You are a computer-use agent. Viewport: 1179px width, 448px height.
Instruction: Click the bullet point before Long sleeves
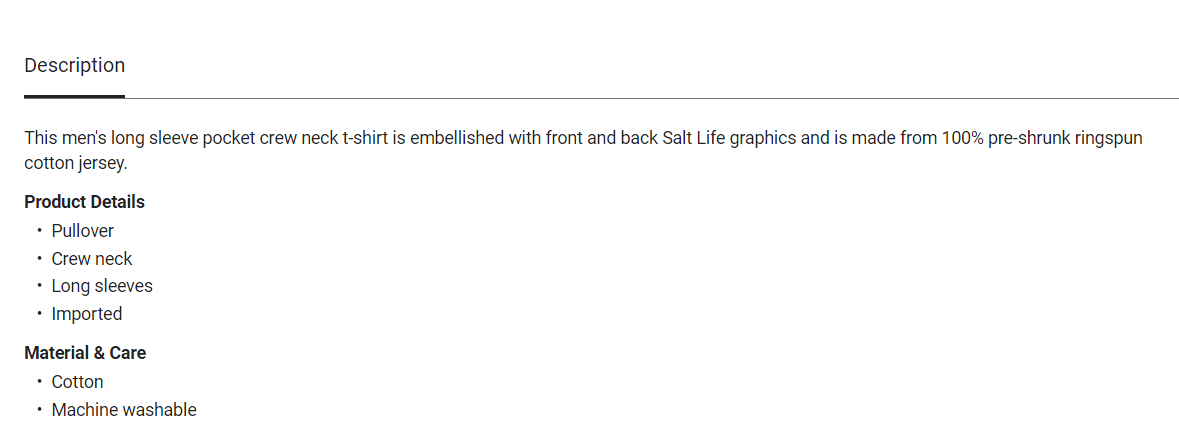[x=39, y=286]
